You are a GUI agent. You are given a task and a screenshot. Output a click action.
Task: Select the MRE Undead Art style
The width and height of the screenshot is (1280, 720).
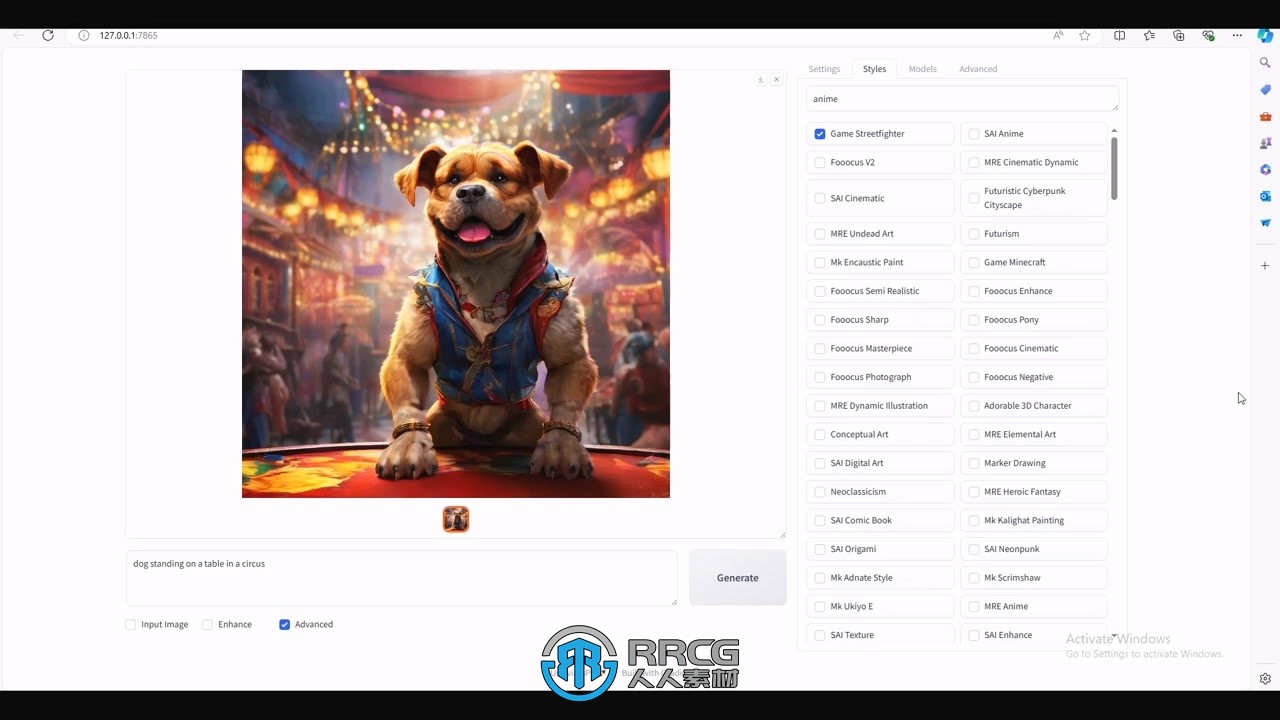820,234
